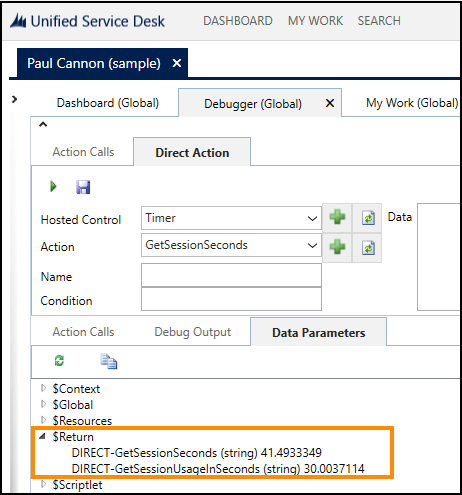462x495 pixels.
Task: Select the DIRECT-GetSessionSeconds return value row
Action: pos(197,453)
